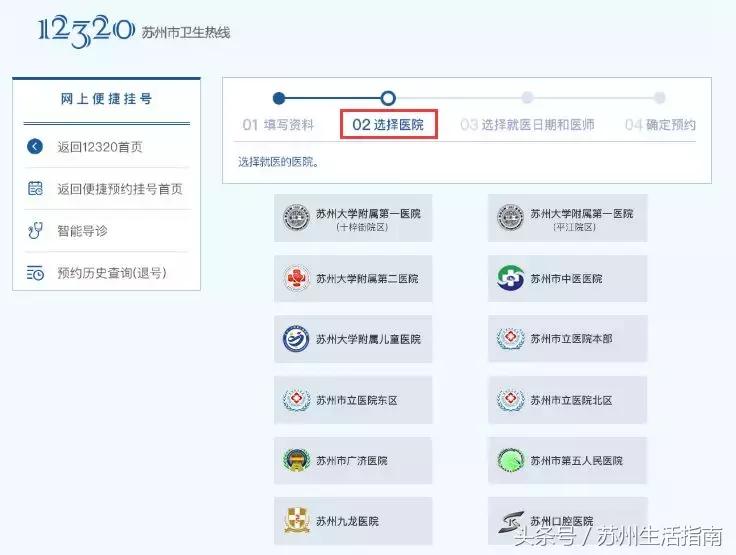This screenshot has width=736, height=555.
Task: Click the stethoscope icon beside 智能导诊
Action: tap(35, 230)
